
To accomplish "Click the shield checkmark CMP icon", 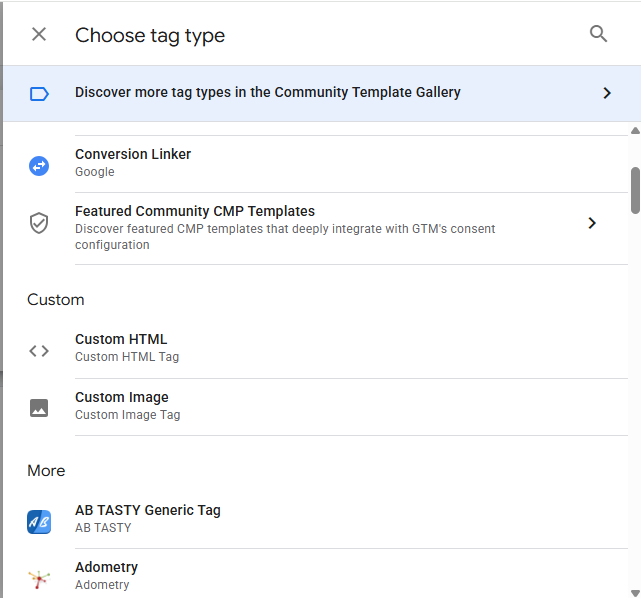I will [39, 223].
